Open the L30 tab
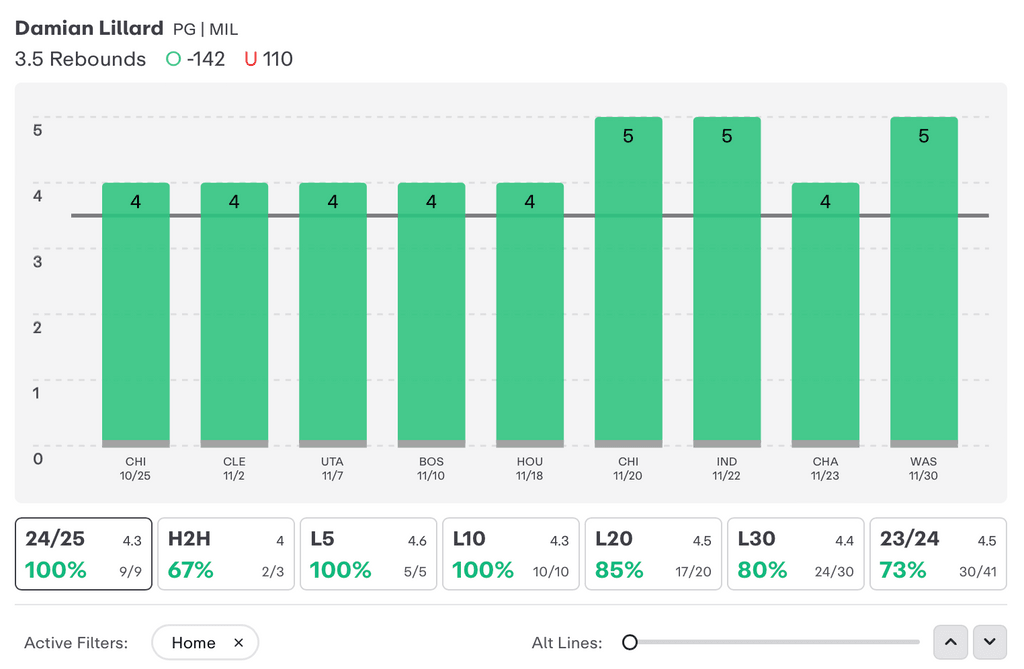This screenshot has height=669, width=1024. click(795, 554)
